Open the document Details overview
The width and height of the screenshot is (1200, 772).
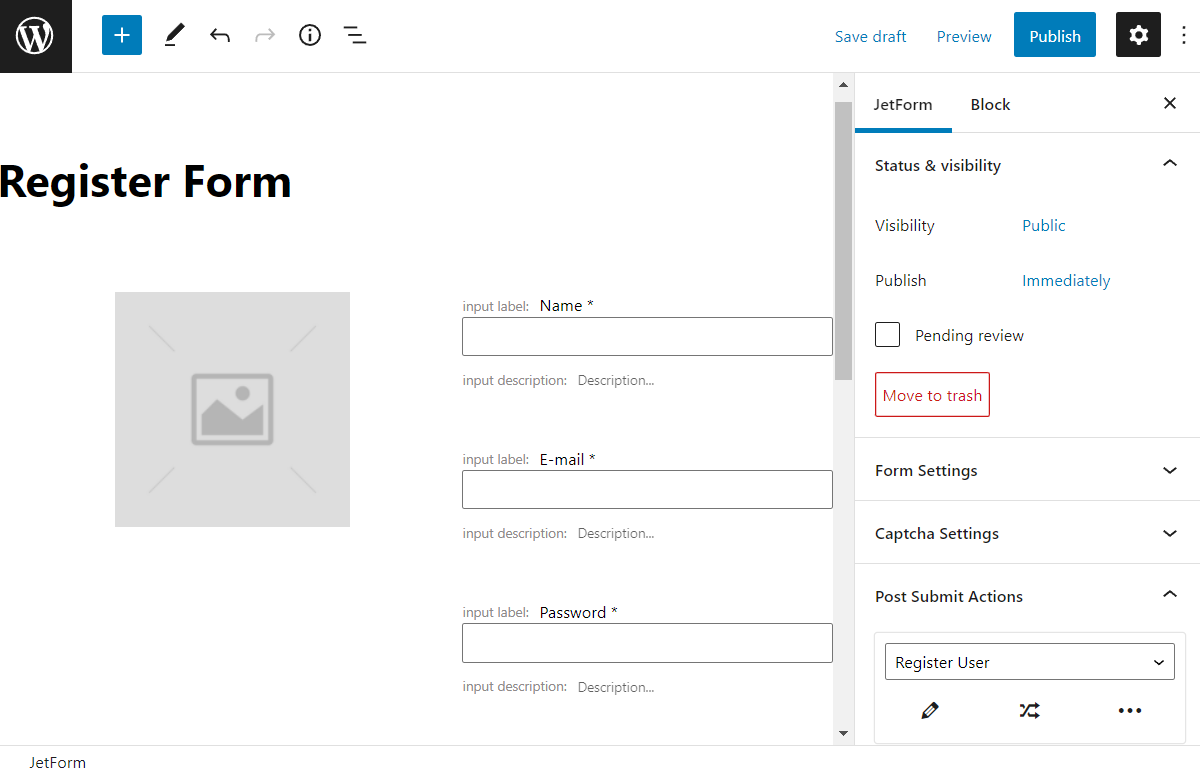(309, 34)
